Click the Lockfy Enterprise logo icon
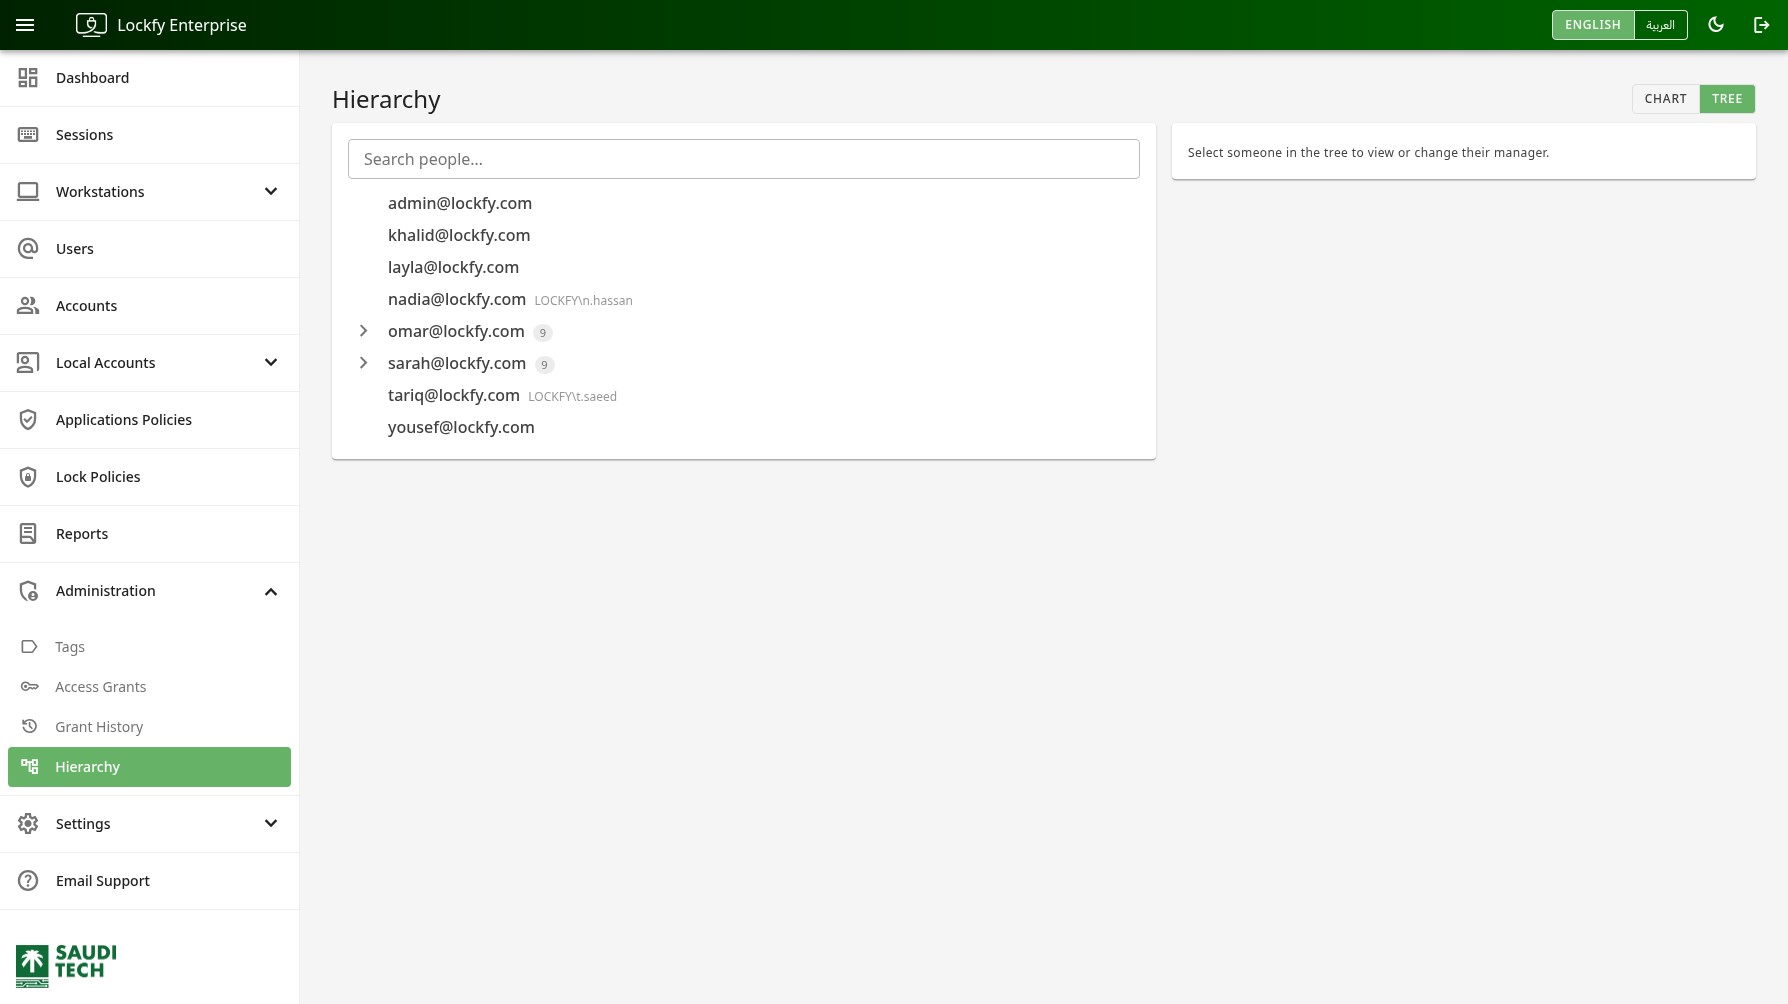The height and width of the screenshot is (1004, 1788). [91, 25]
